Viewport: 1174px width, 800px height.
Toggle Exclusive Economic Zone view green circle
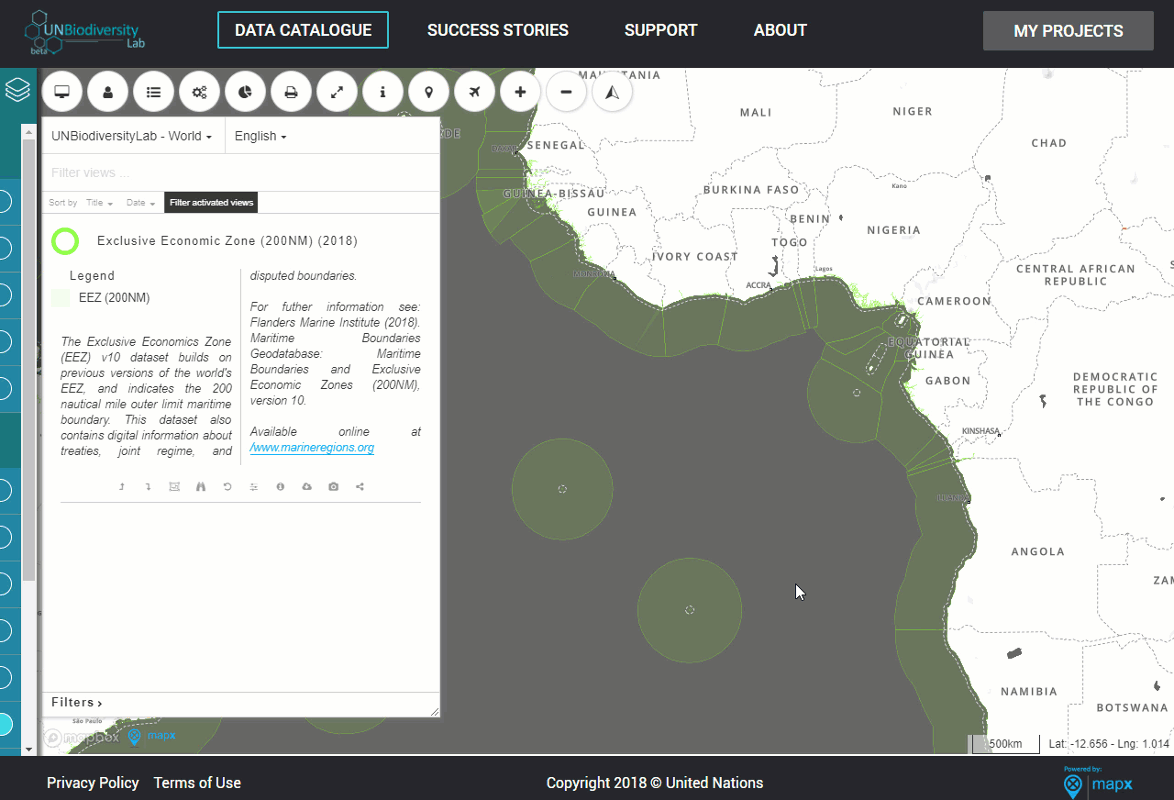65,241
